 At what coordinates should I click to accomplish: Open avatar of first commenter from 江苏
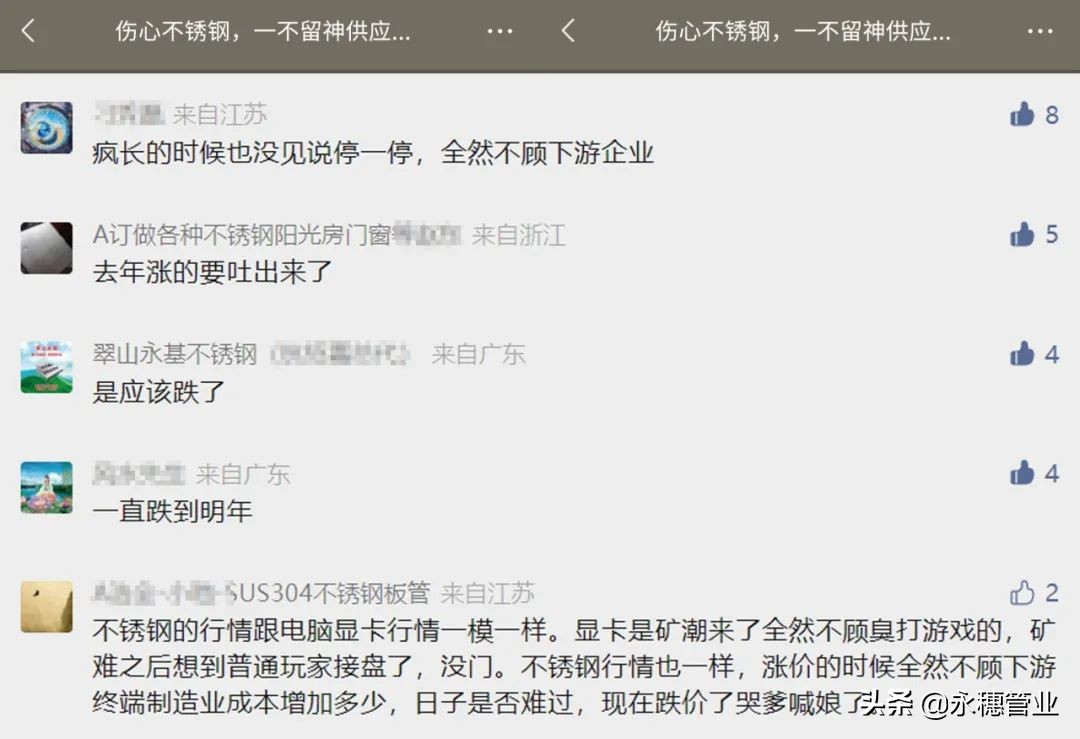tap(46, 127)
